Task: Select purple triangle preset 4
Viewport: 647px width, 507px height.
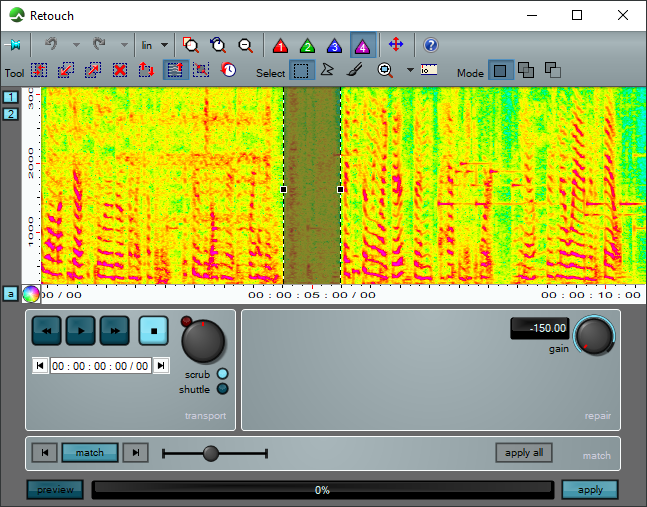Action: pyautogui.click(x=363, y=45)
